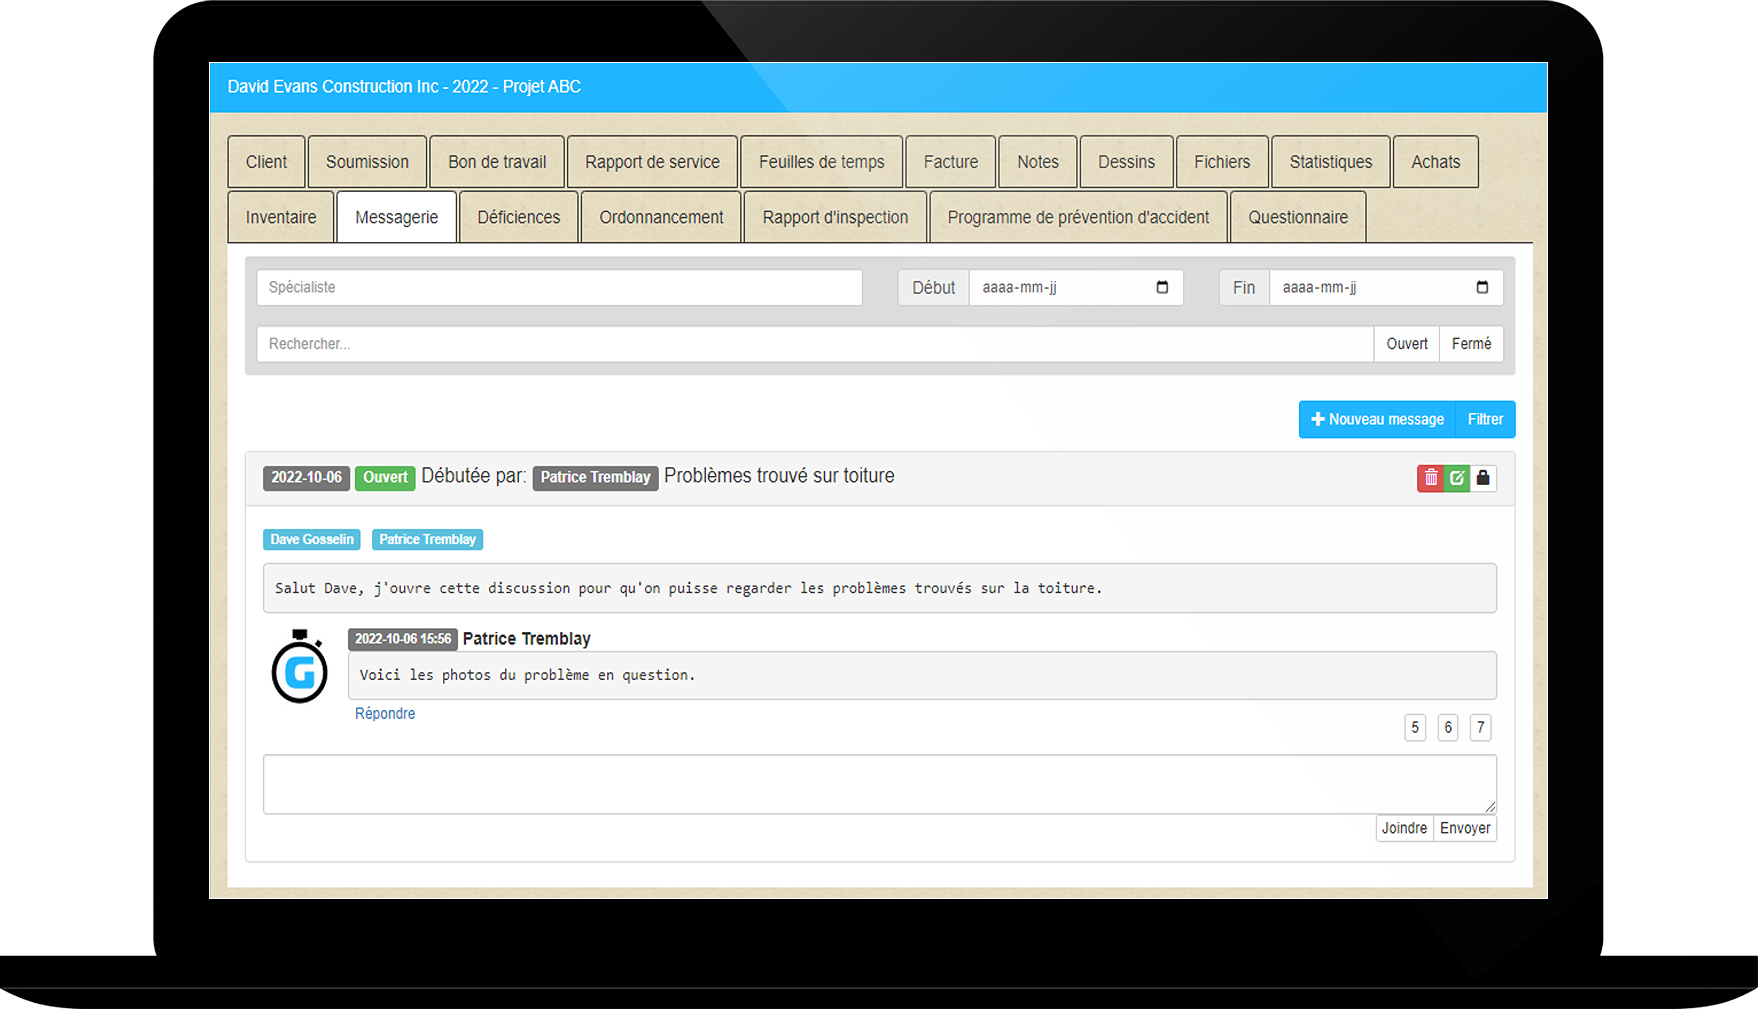Open the Rapport d'inspection tab

coord(835,218)
